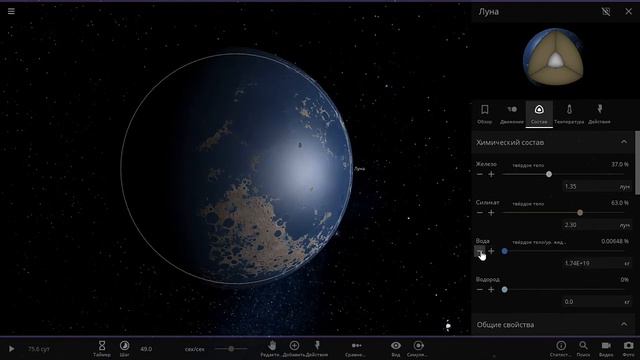The image size is (640, 360).
Task: Change the сек/сек time unit
Action: click(195, 349)
